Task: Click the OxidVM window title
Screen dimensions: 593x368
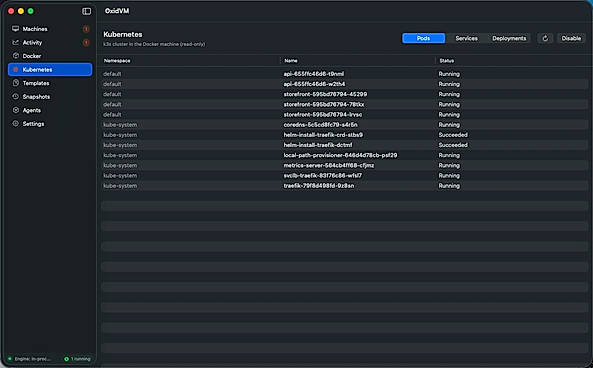Action: (117, 11)
